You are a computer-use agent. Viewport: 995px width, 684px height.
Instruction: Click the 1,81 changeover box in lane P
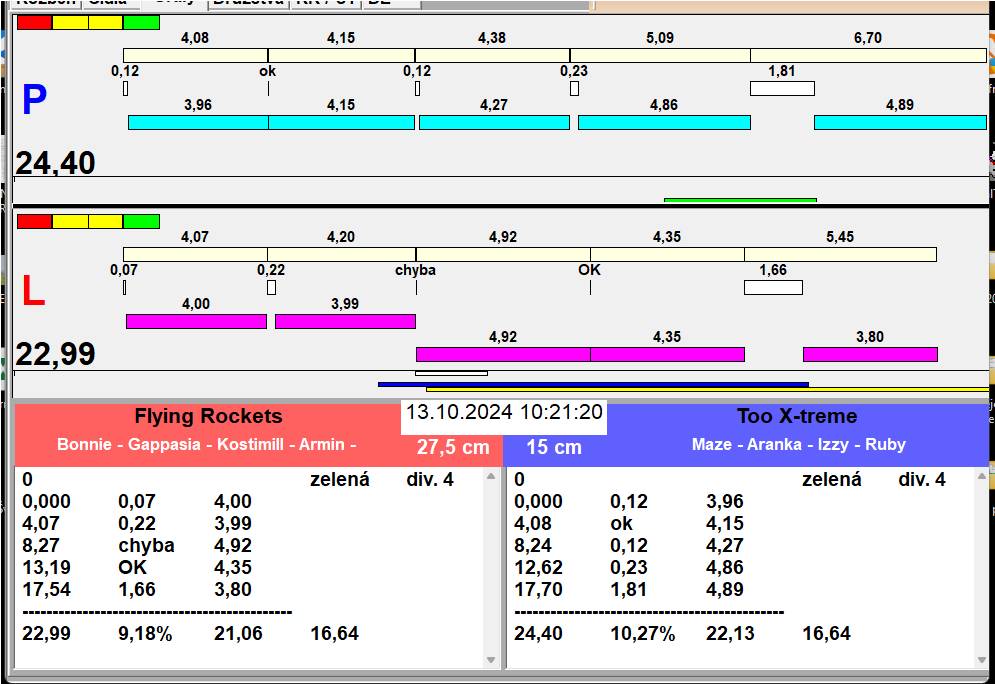tap(782, 89)
